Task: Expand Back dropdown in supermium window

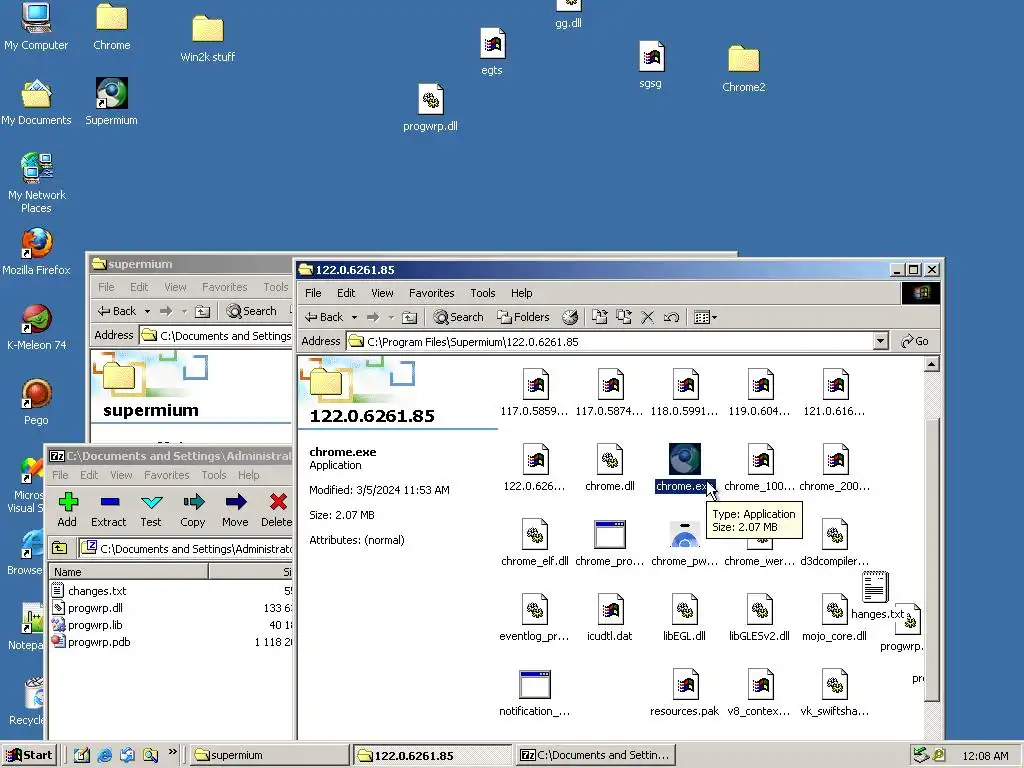Action: 148,312
